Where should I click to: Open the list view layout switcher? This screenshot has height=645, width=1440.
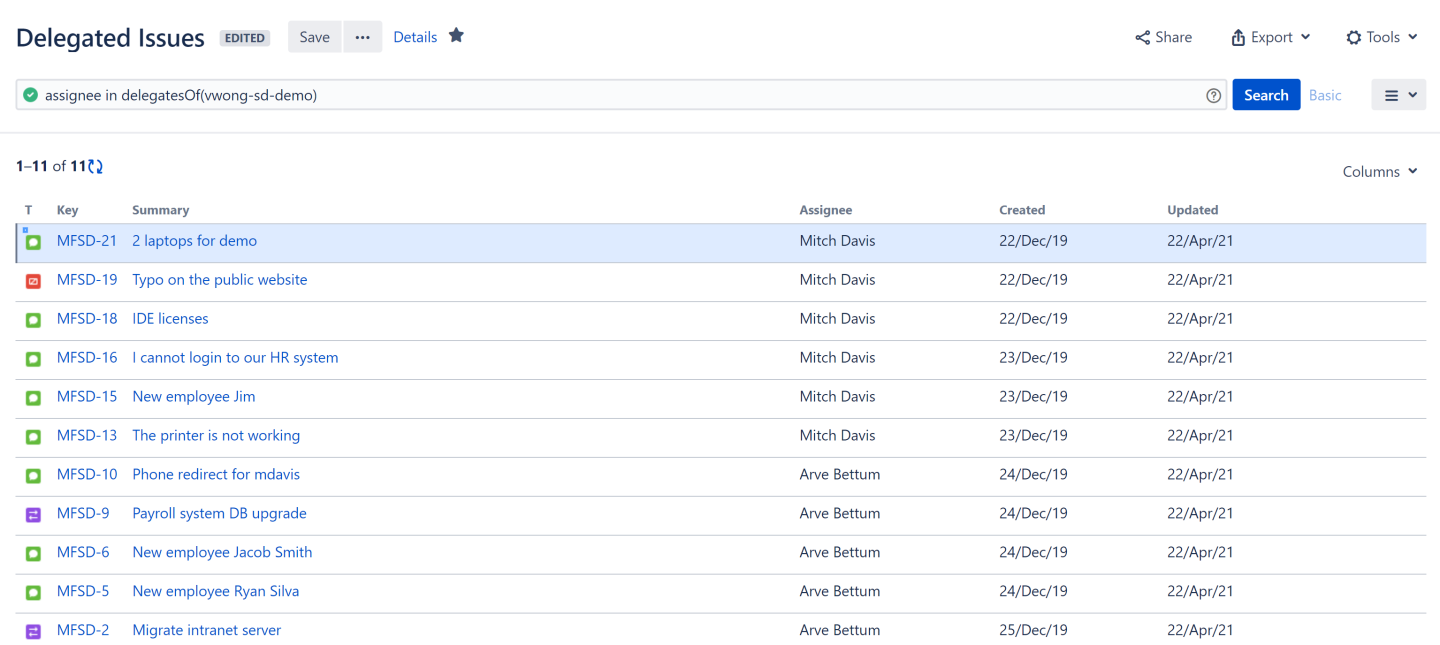1398,96
